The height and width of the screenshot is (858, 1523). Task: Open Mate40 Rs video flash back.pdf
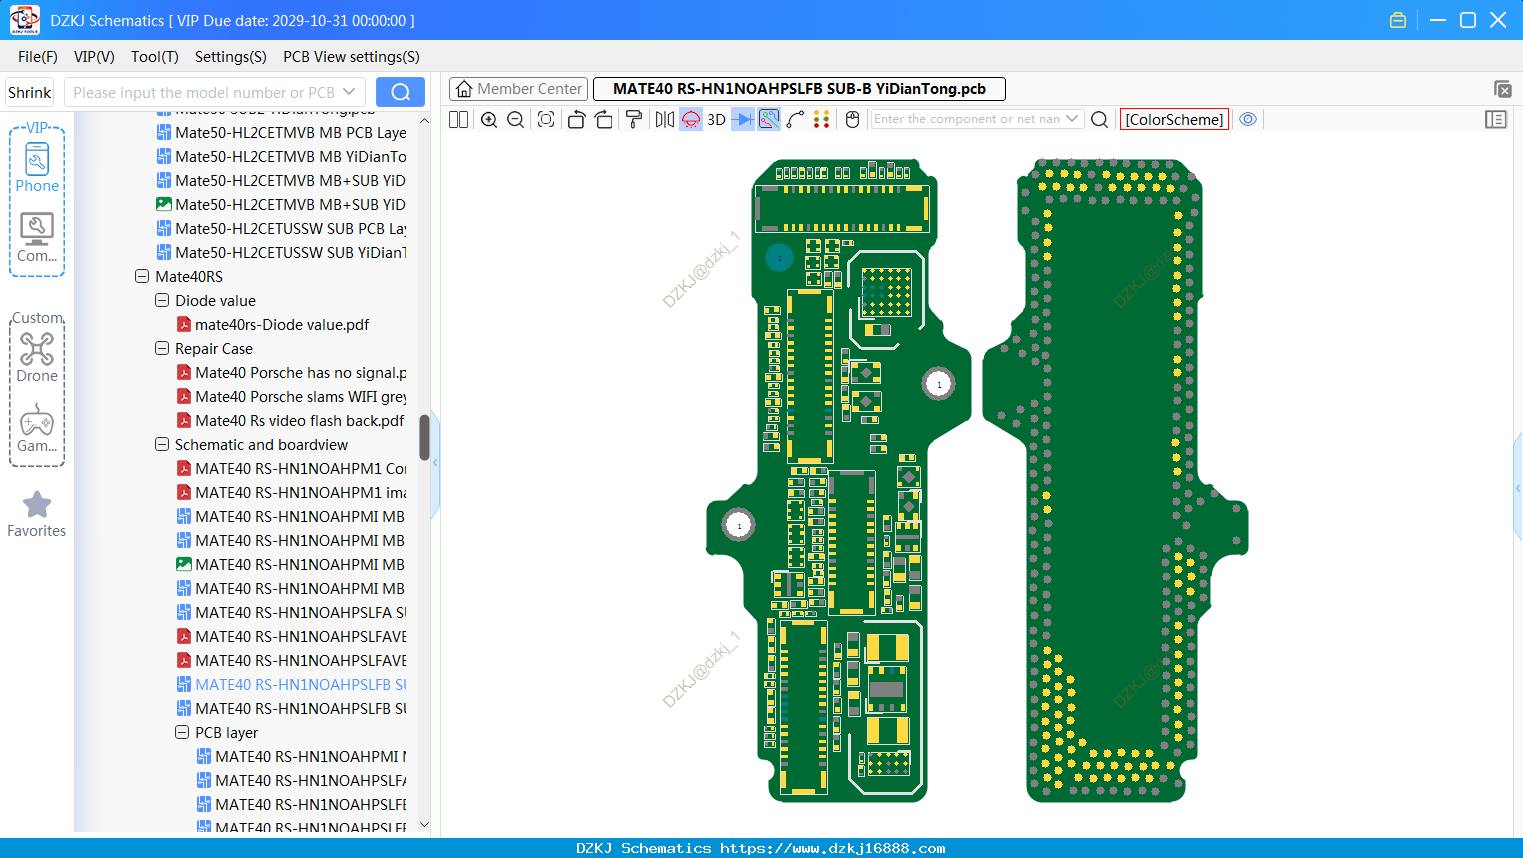click(x=291, y=420)
